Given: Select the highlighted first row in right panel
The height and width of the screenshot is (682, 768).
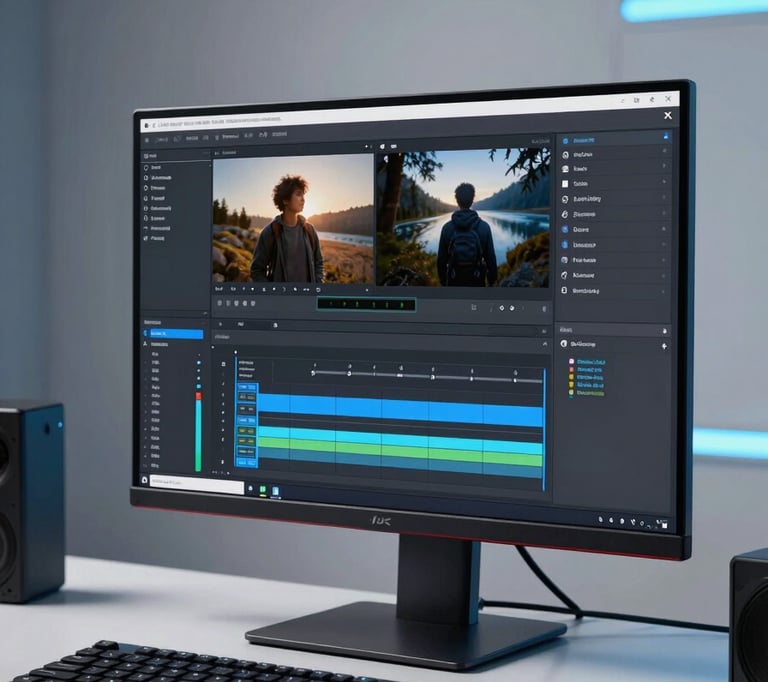Looking at the screenshot, I should click(615, 140).
